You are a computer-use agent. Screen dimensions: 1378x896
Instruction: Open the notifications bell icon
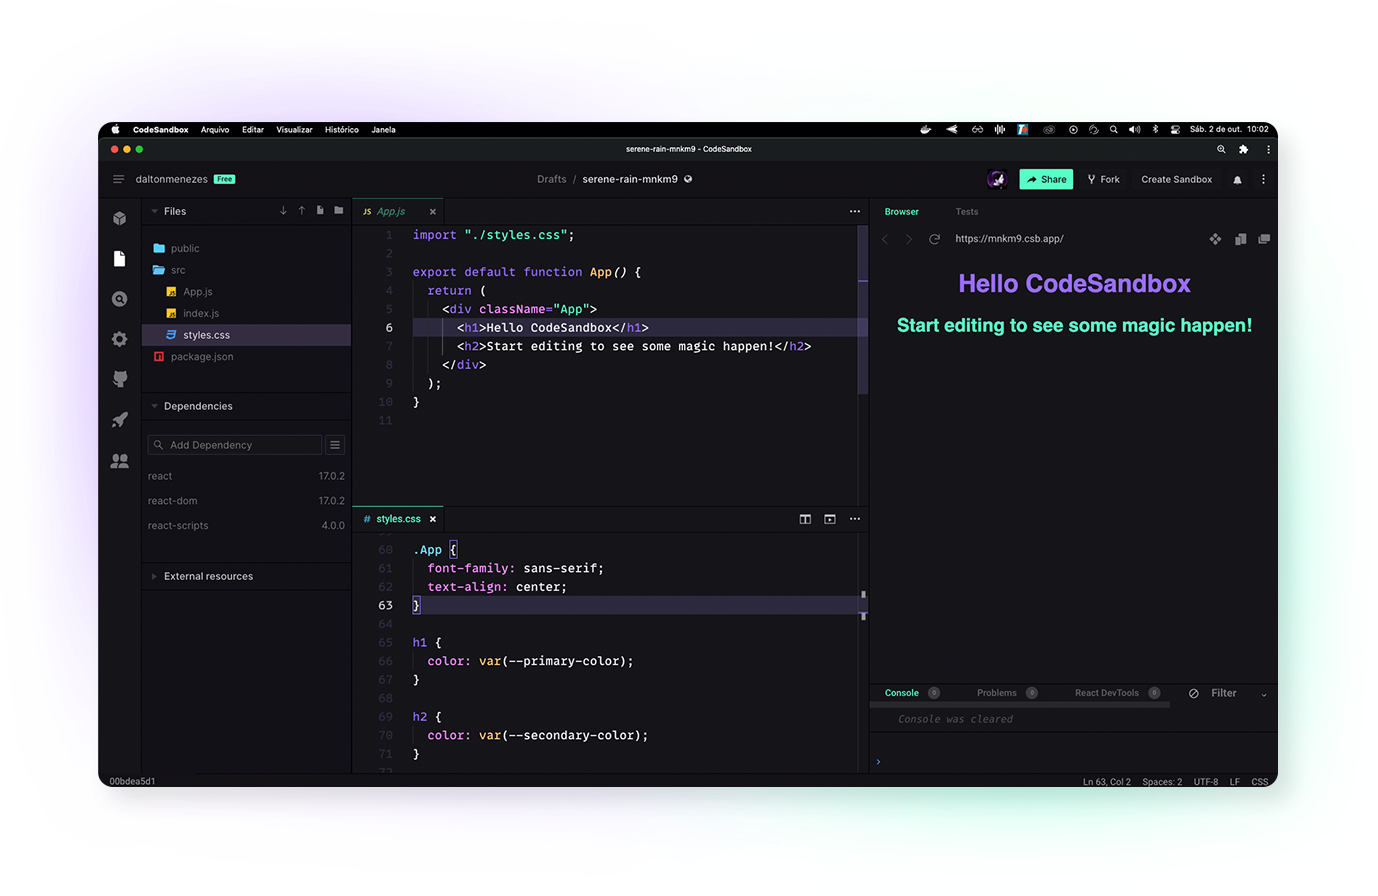pos(1237,180)
